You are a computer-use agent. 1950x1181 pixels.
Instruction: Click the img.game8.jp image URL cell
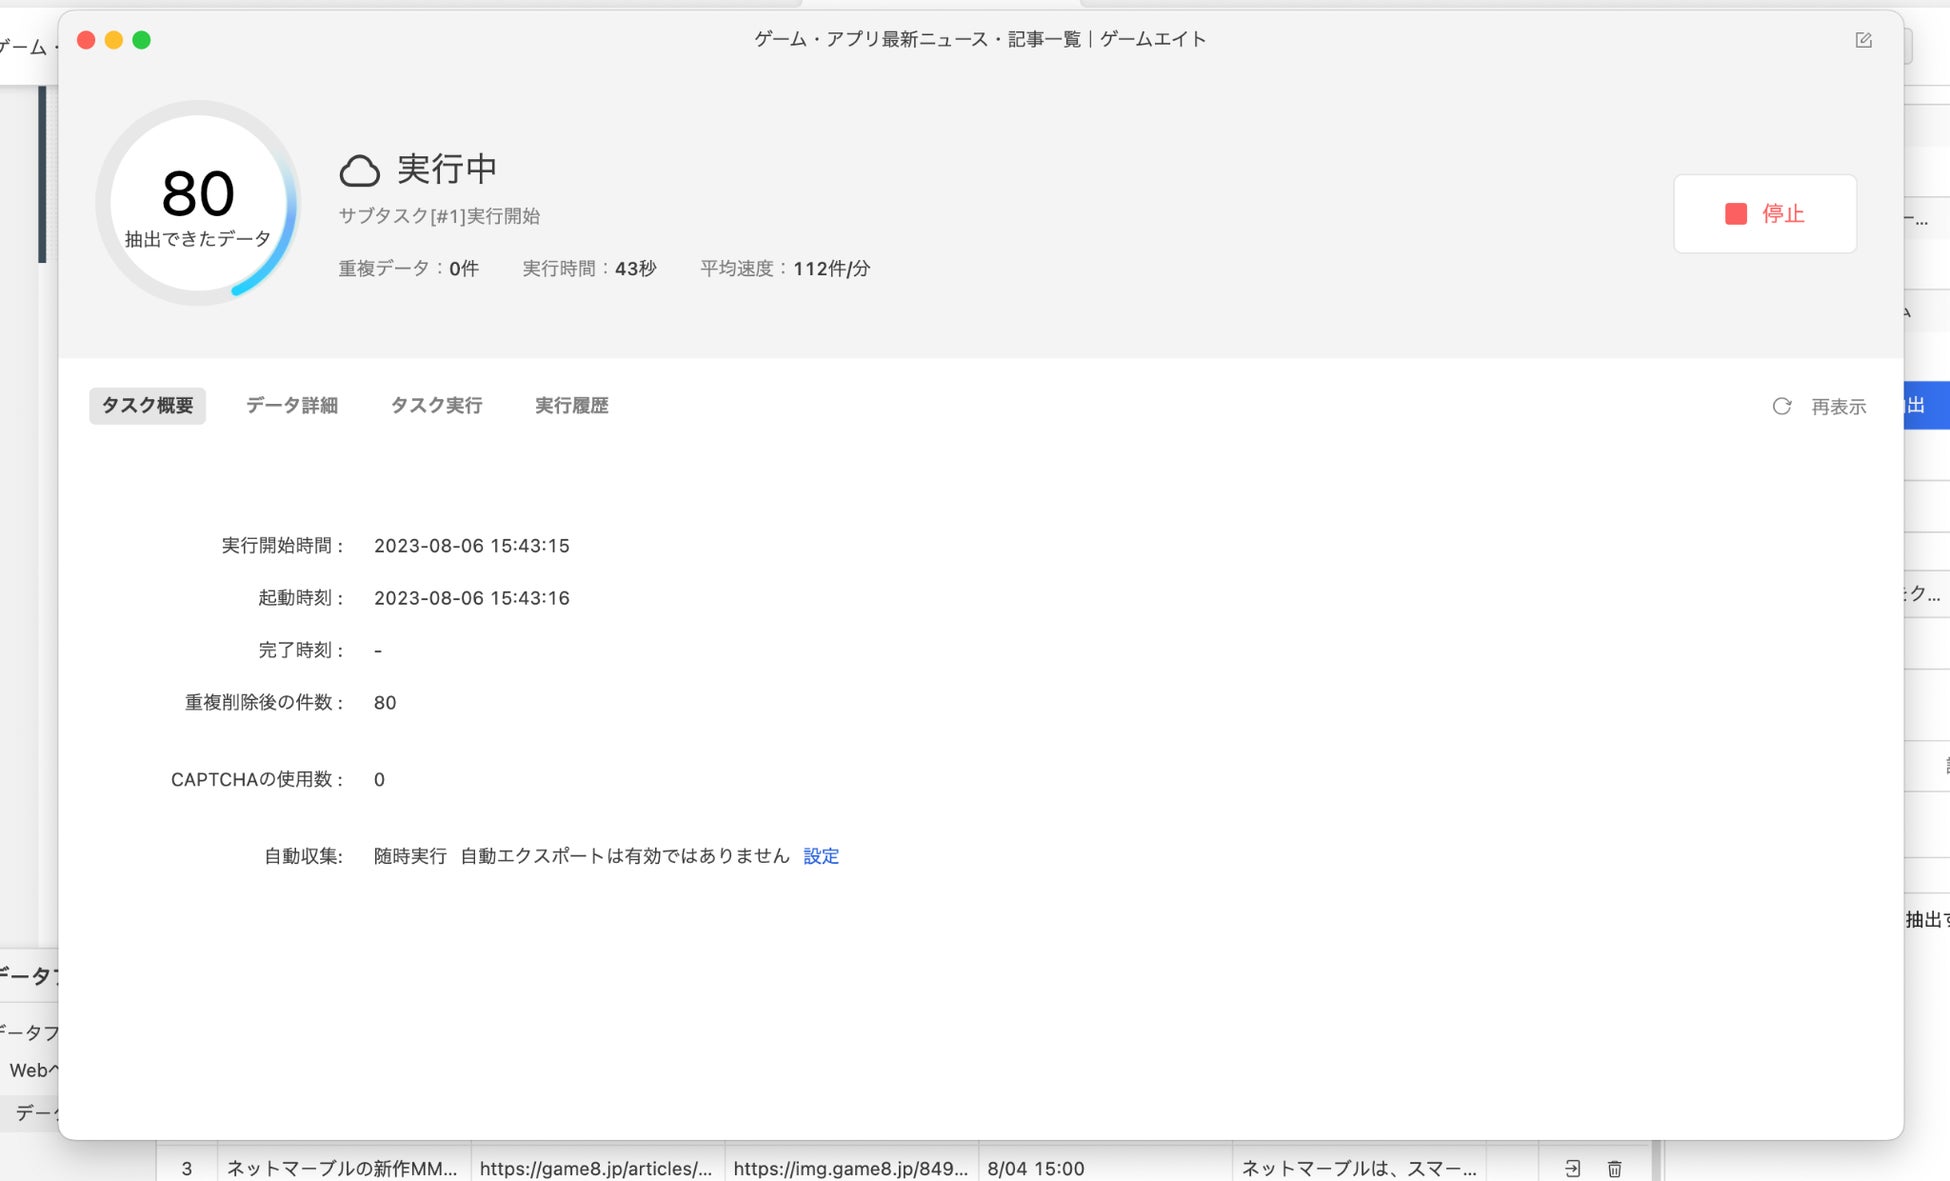850,1168
